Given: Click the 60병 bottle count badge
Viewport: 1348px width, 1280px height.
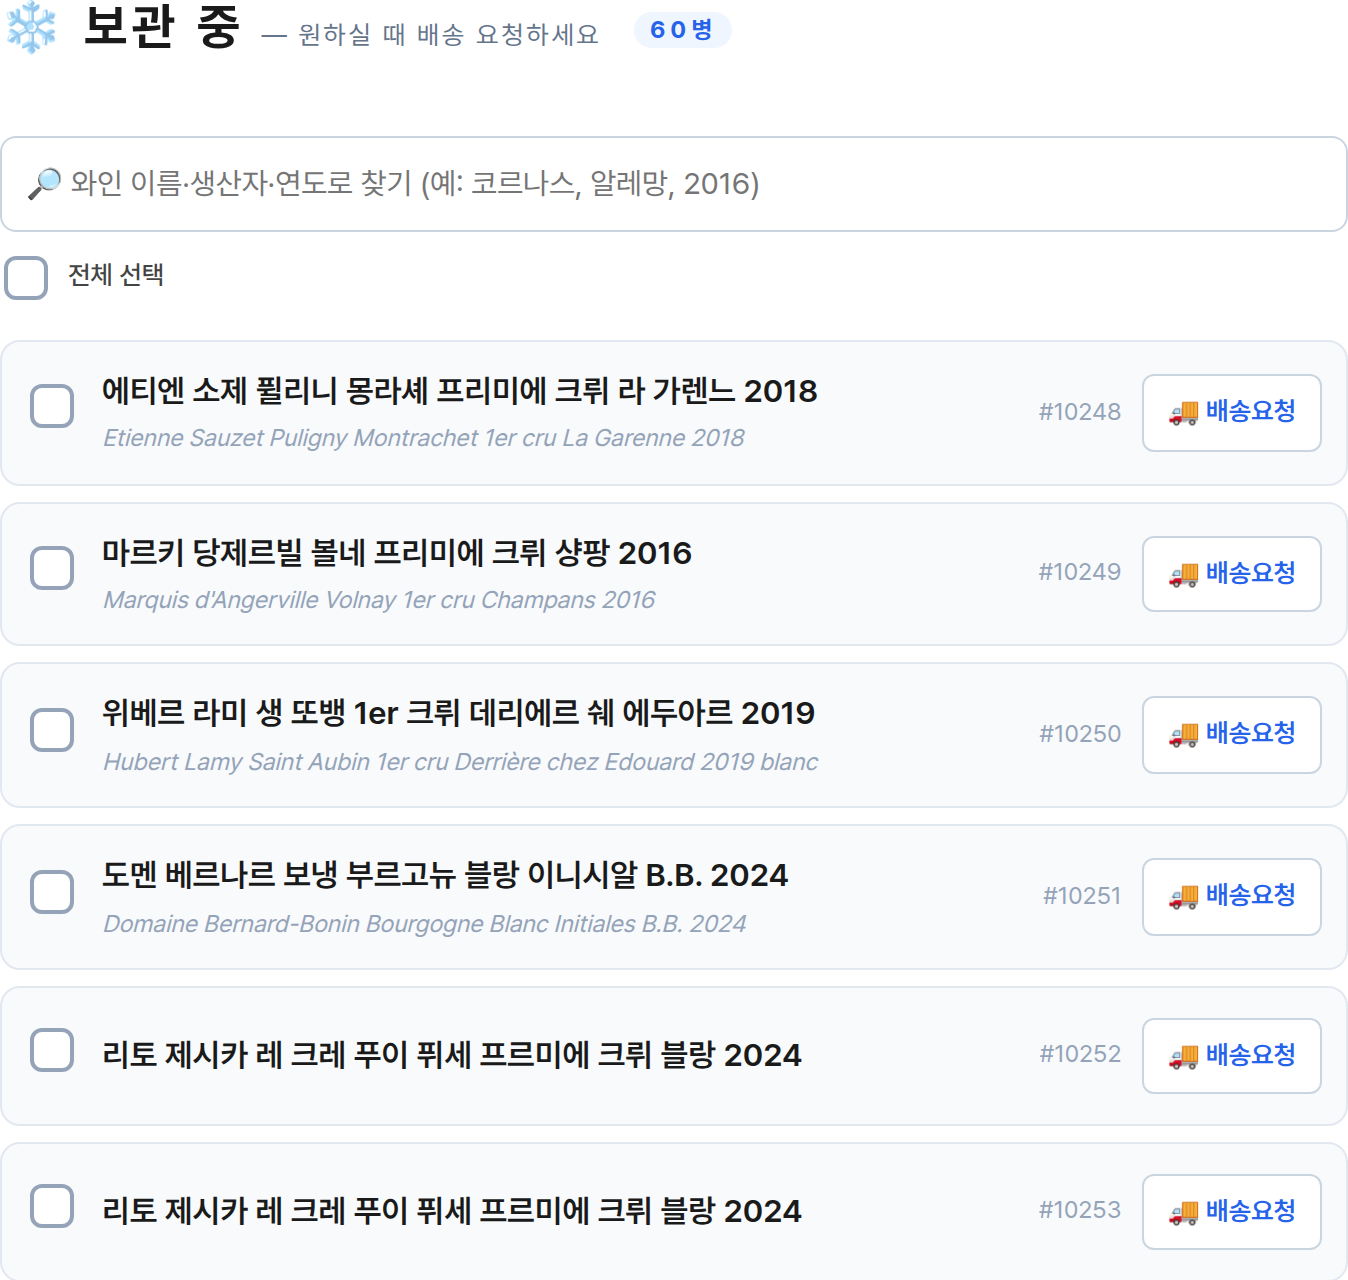Looking at the screenshot, I should (682, 30).
